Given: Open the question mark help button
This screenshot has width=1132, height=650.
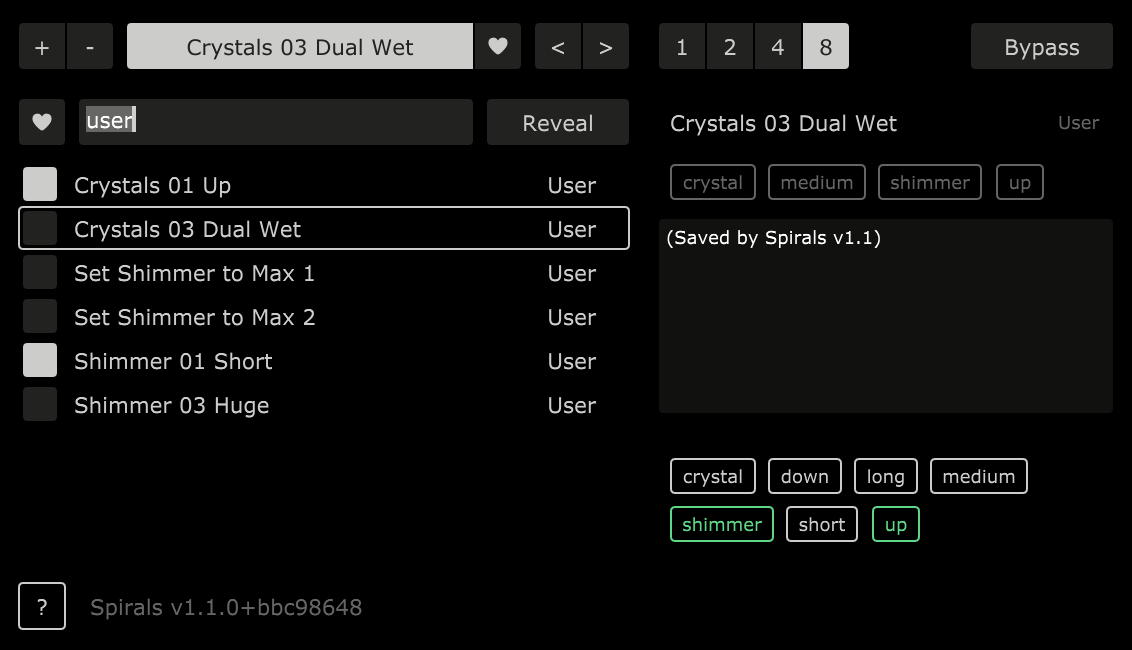Looking at the screenshot, I should pos(42,606).
